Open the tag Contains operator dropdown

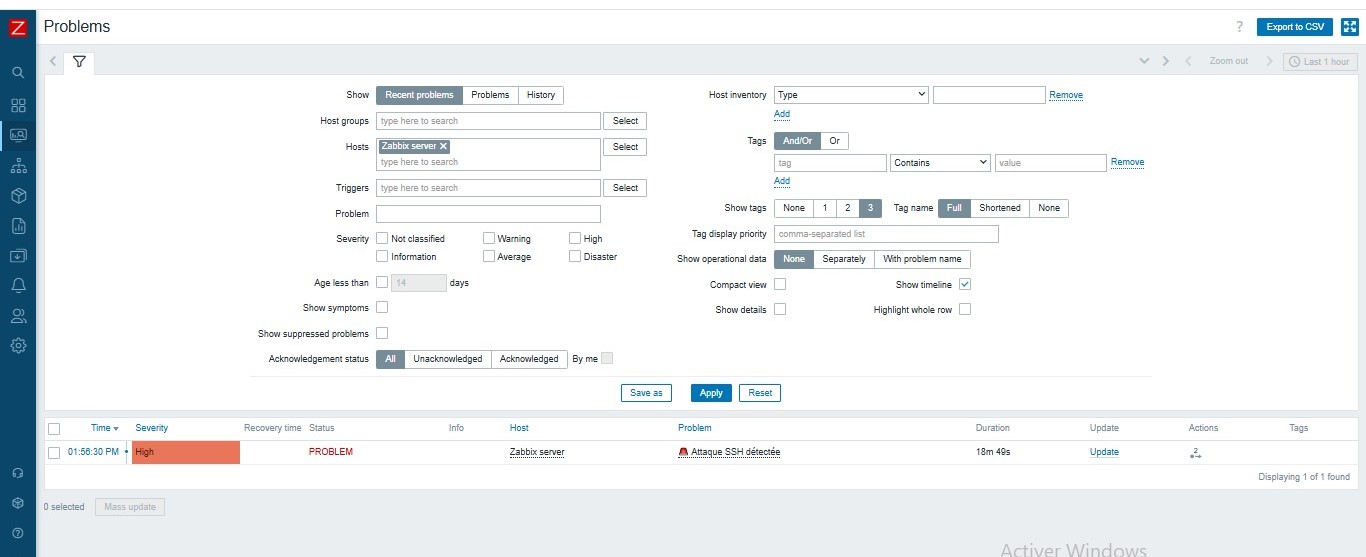(x=940, y=162)
